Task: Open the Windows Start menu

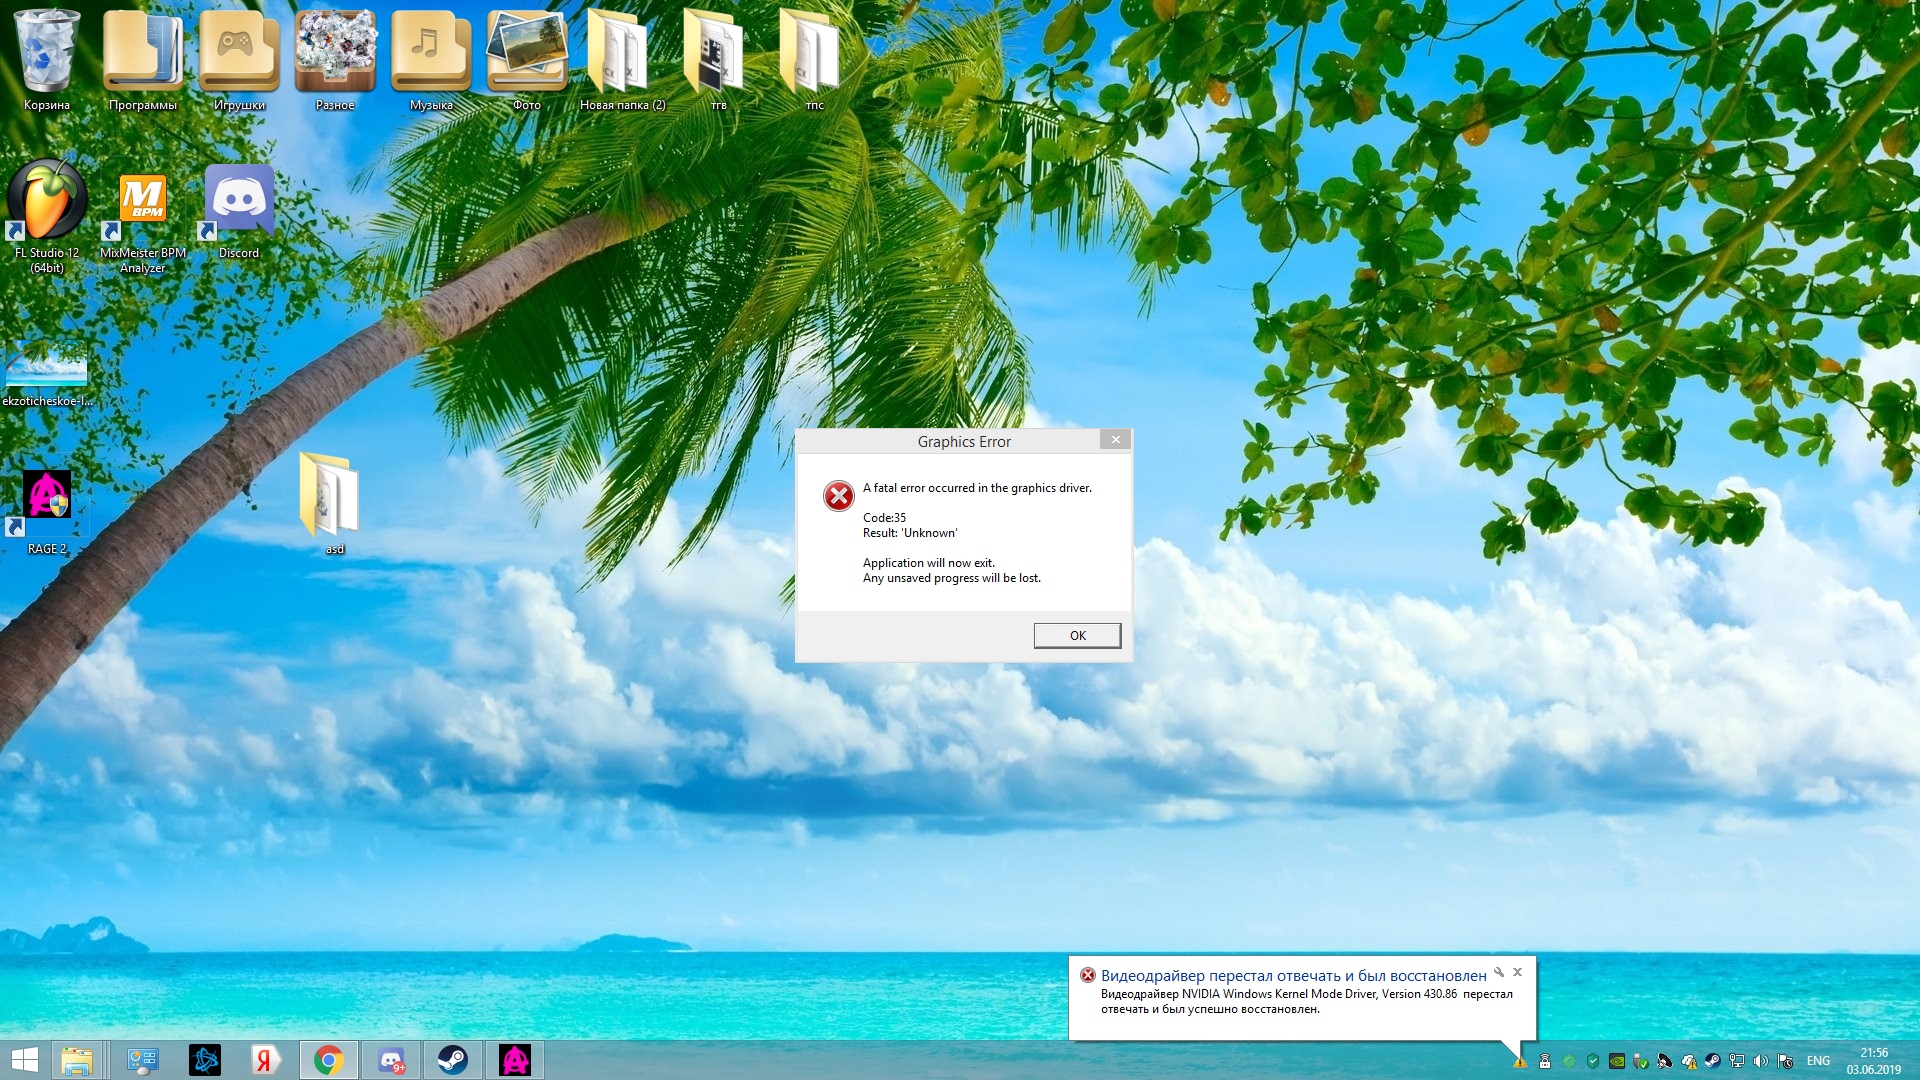Action: tap(25, 1060)
